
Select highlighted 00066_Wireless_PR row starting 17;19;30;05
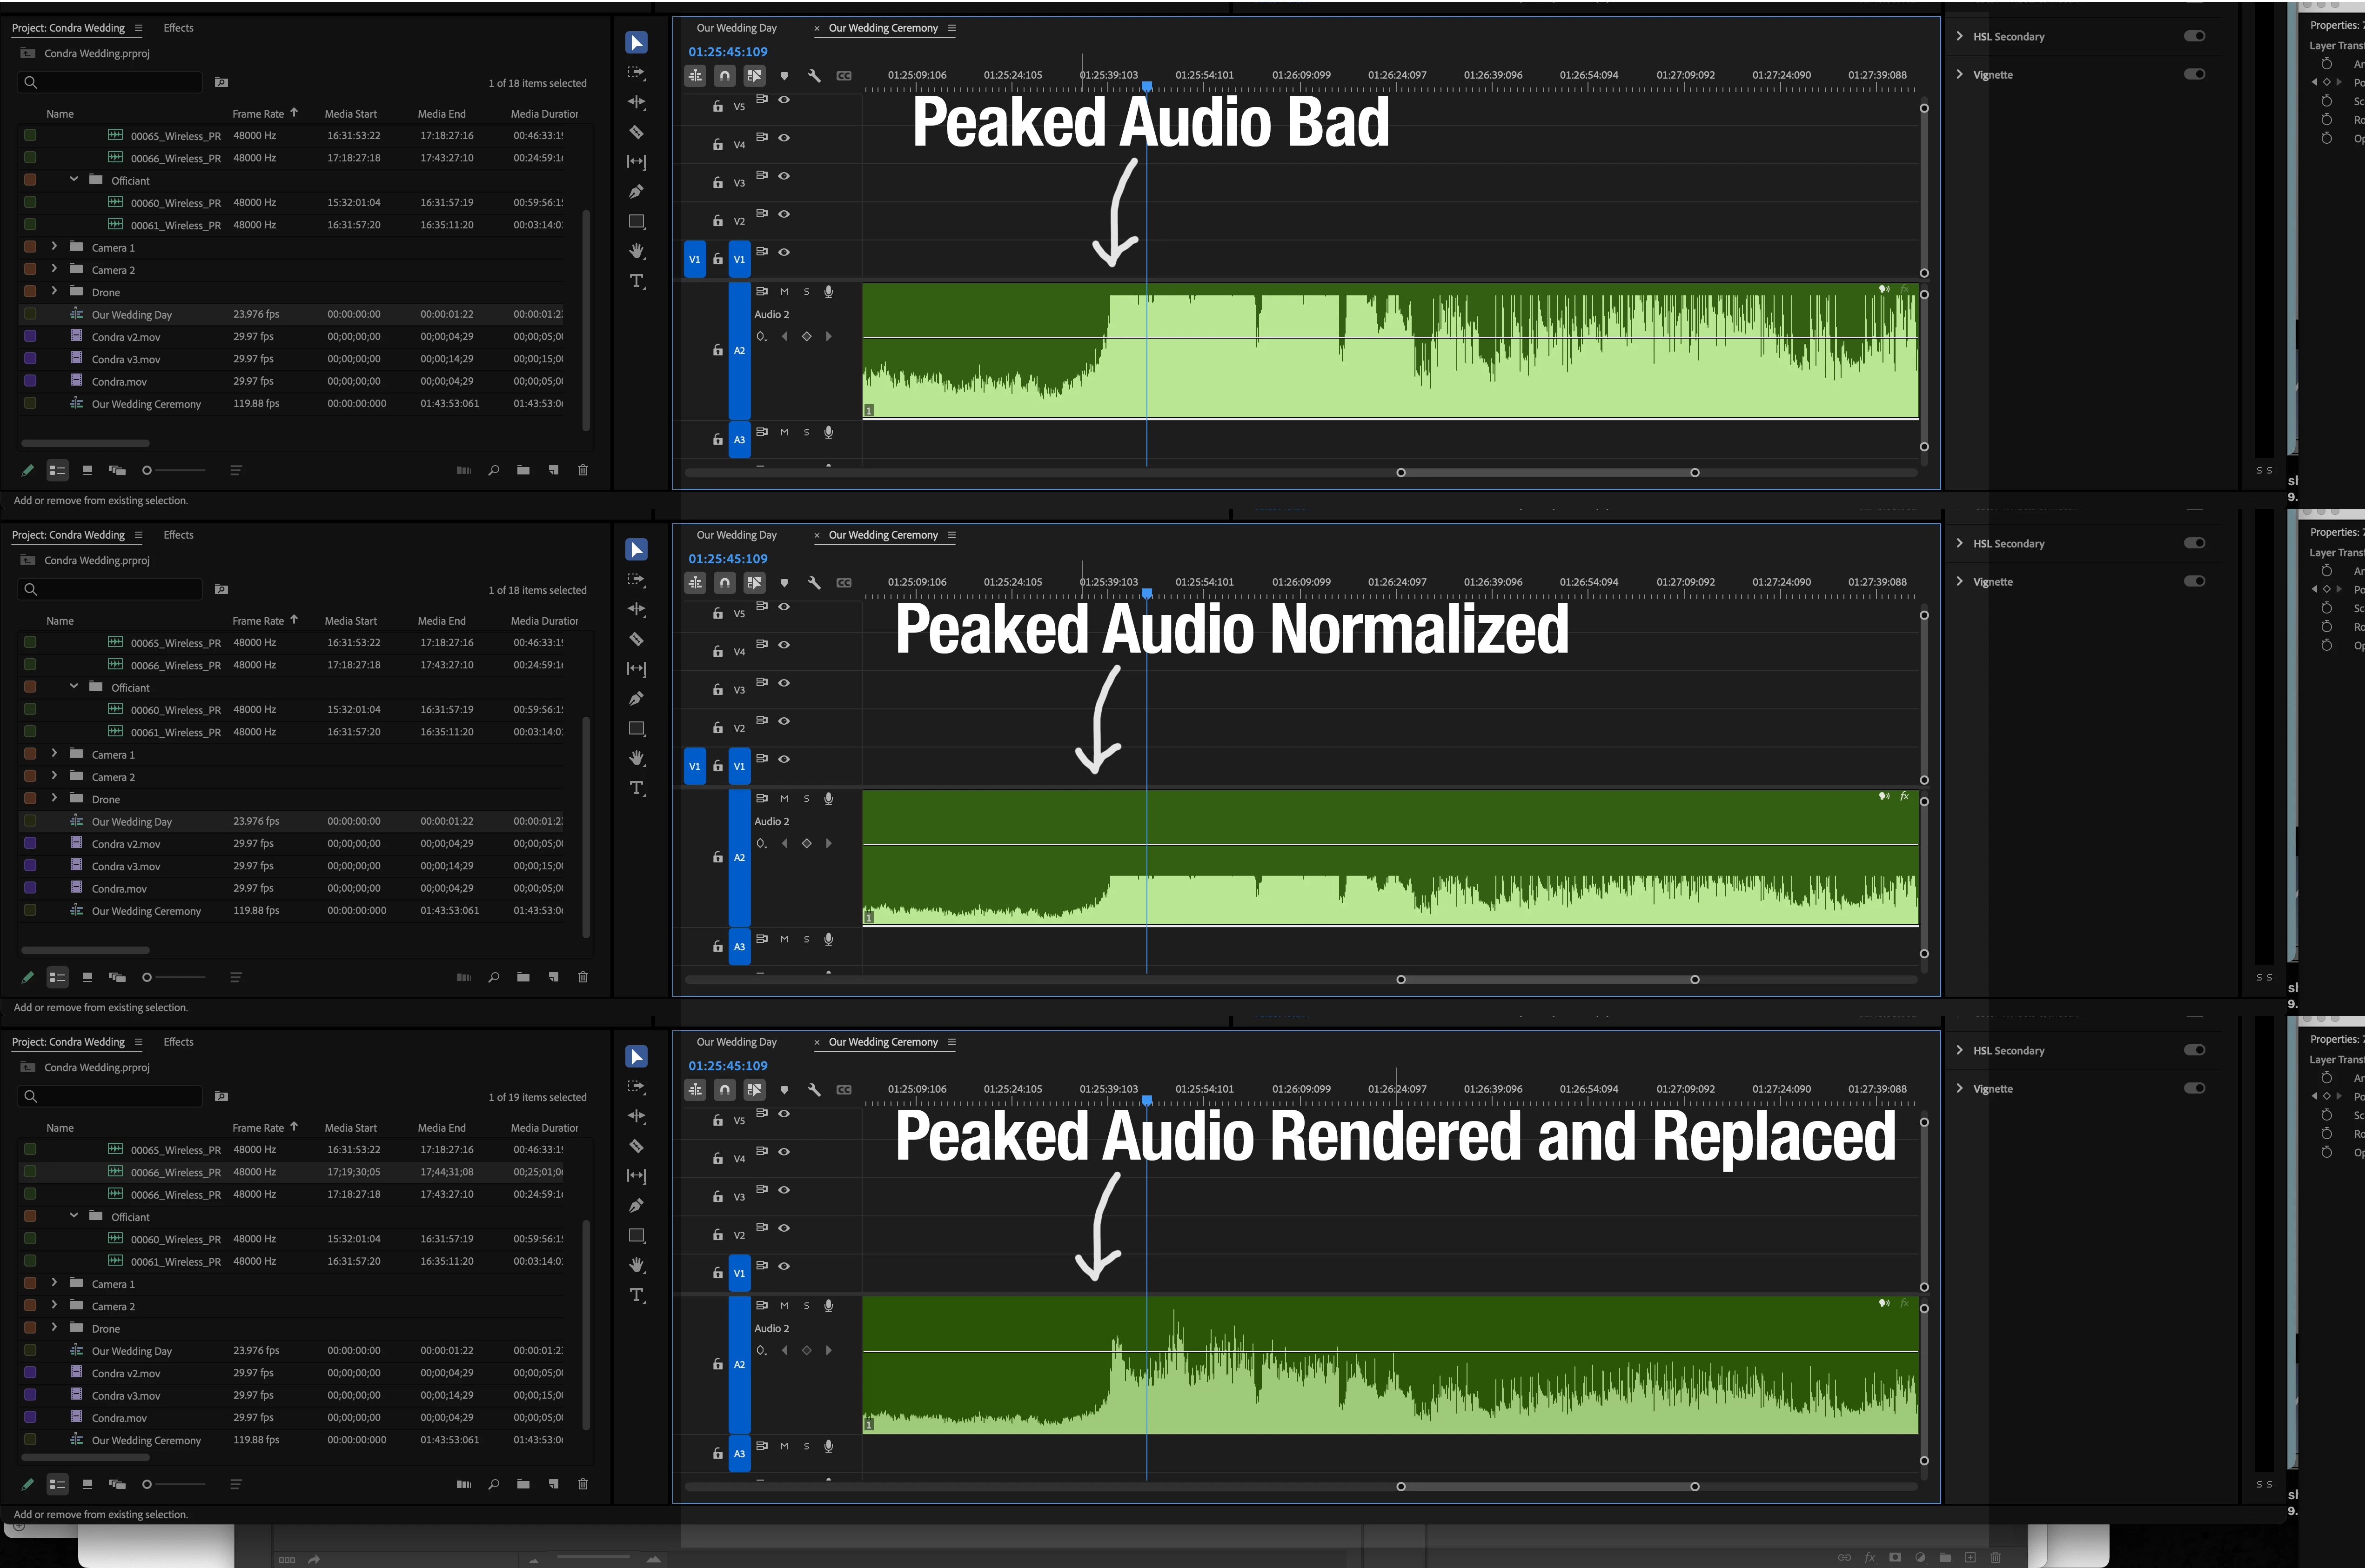pos(175,1172)
